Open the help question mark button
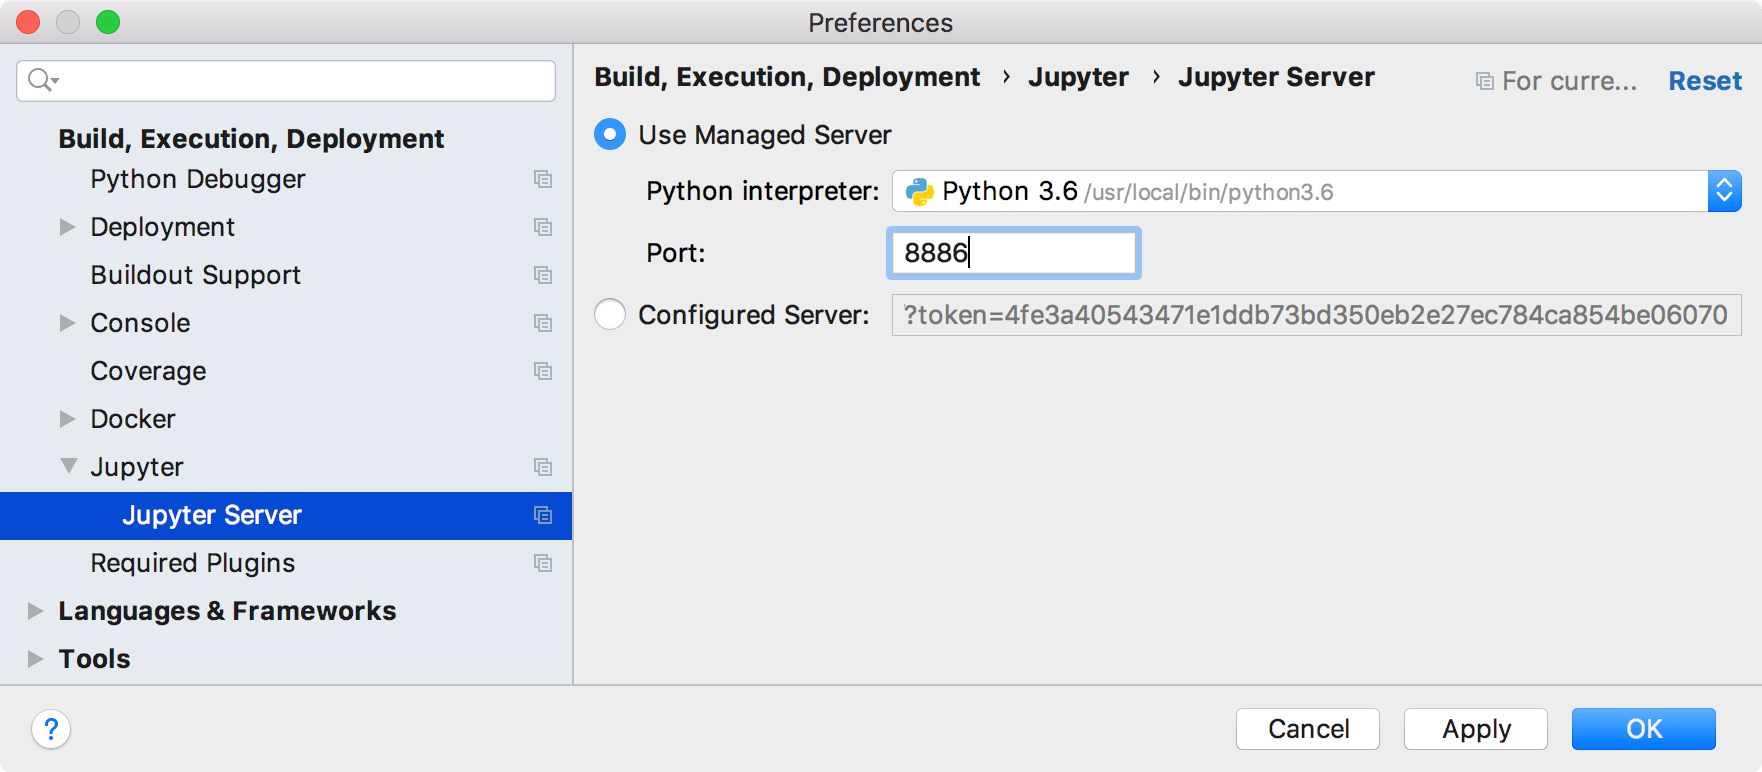This screenshot has height=772, width=1762. (51, 729)
